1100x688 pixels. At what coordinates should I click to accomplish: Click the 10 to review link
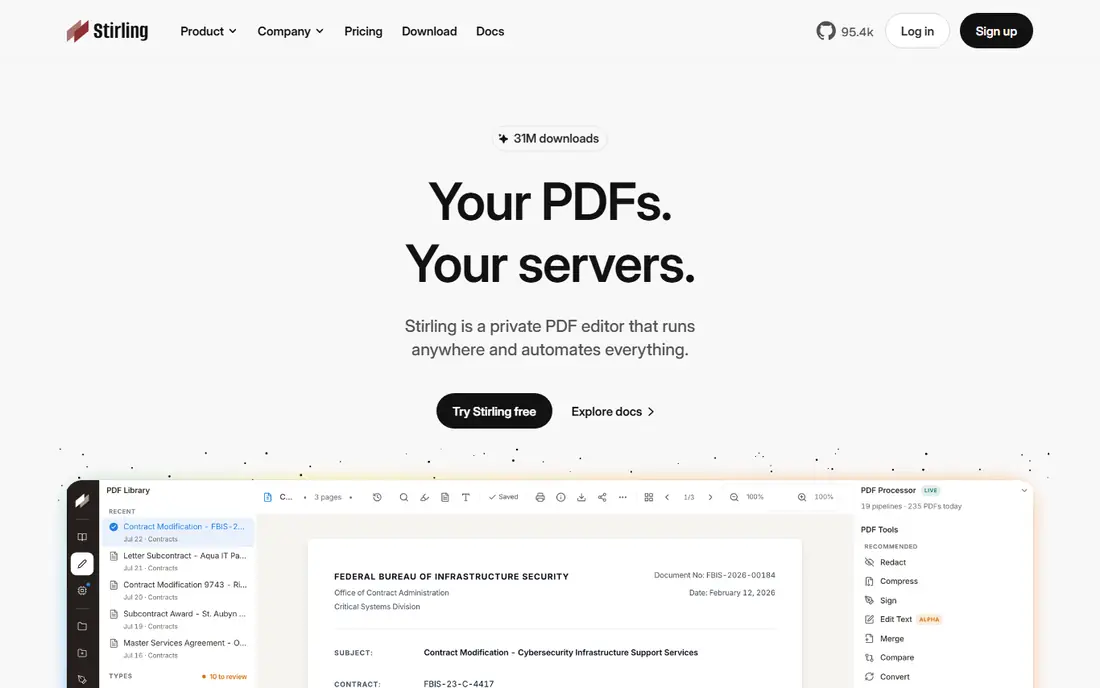(224, 677)
